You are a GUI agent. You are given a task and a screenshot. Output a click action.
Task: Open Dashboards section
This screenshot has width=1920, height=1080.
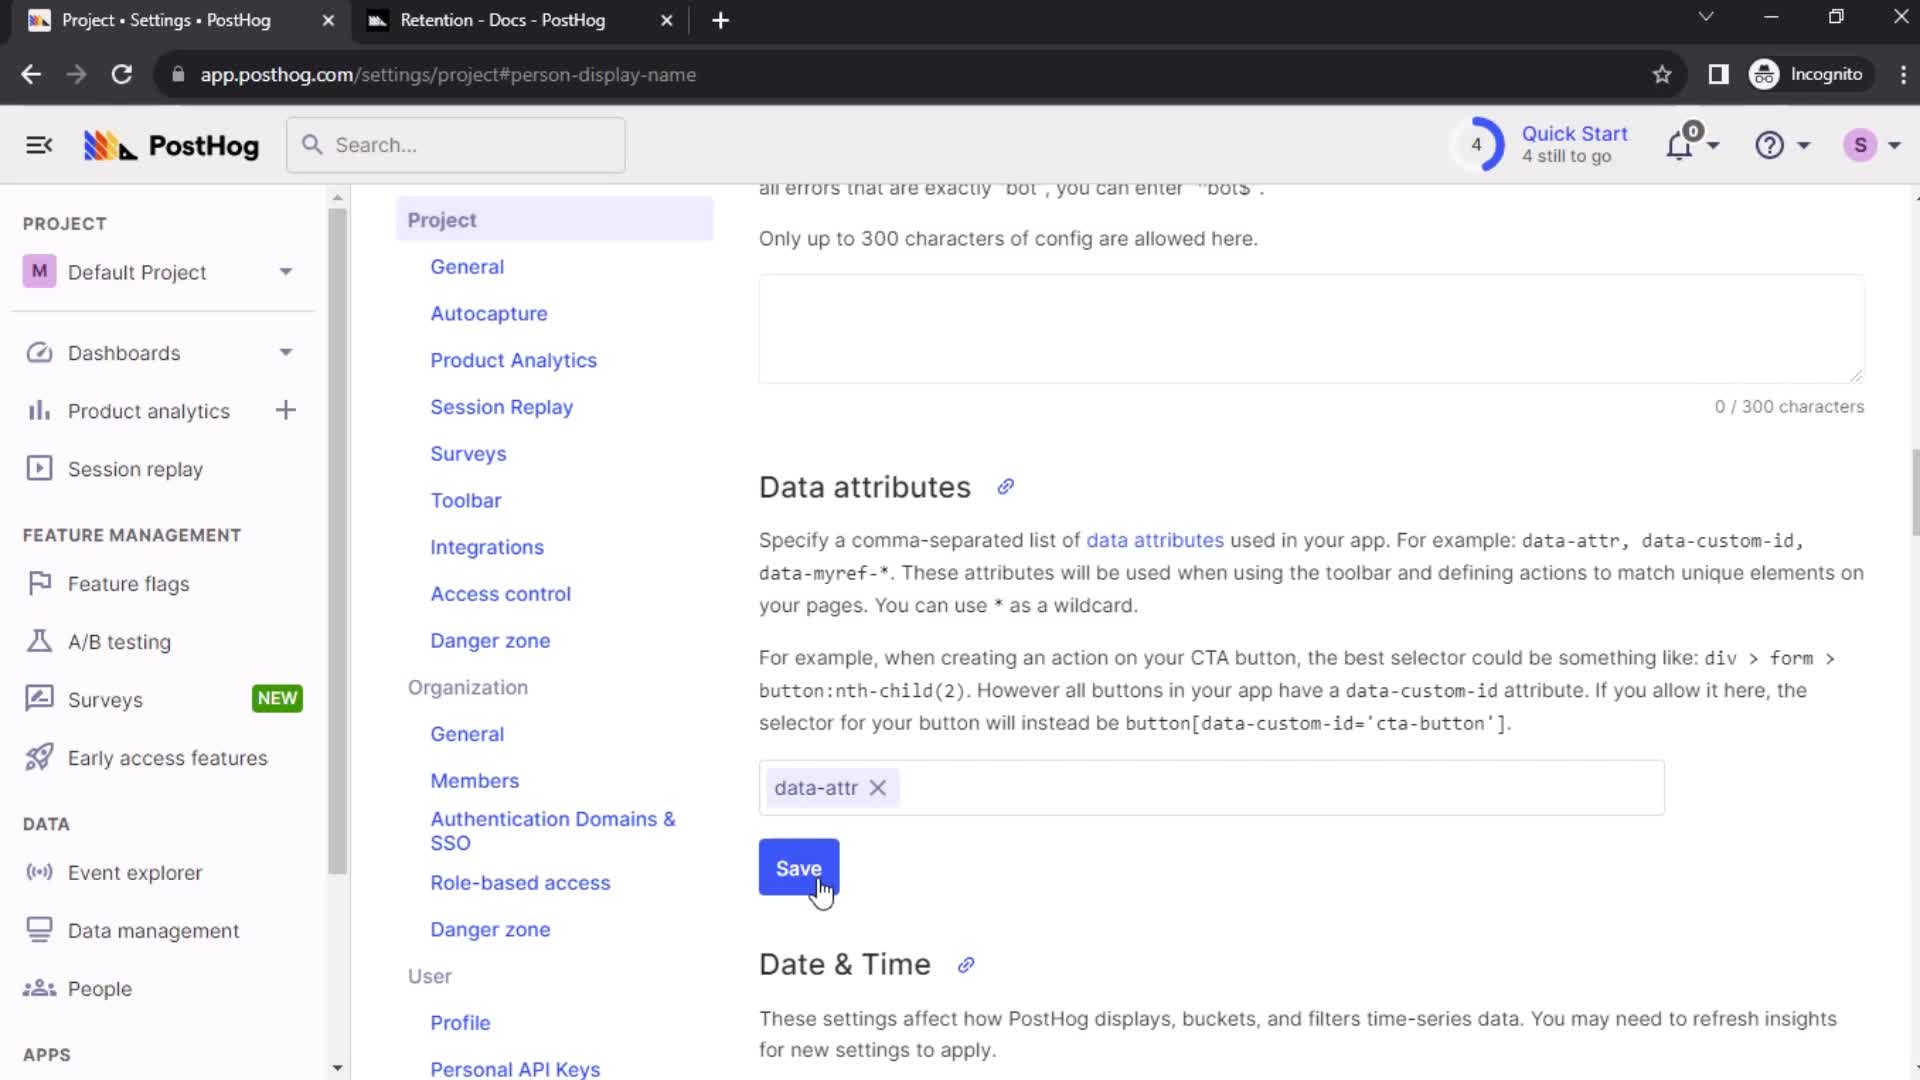(125, 352)
